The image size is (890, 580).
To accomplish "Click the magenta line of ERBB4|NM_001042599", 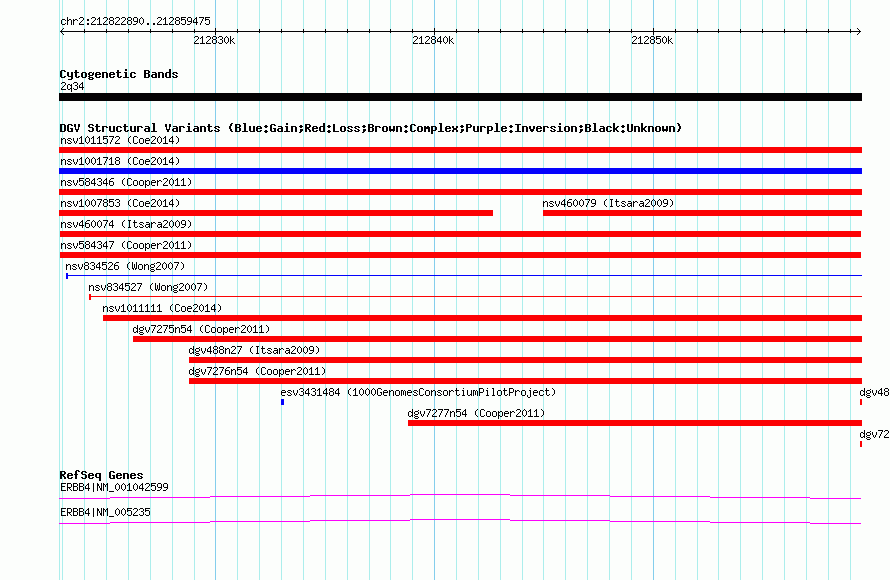I will coord(460,497).
